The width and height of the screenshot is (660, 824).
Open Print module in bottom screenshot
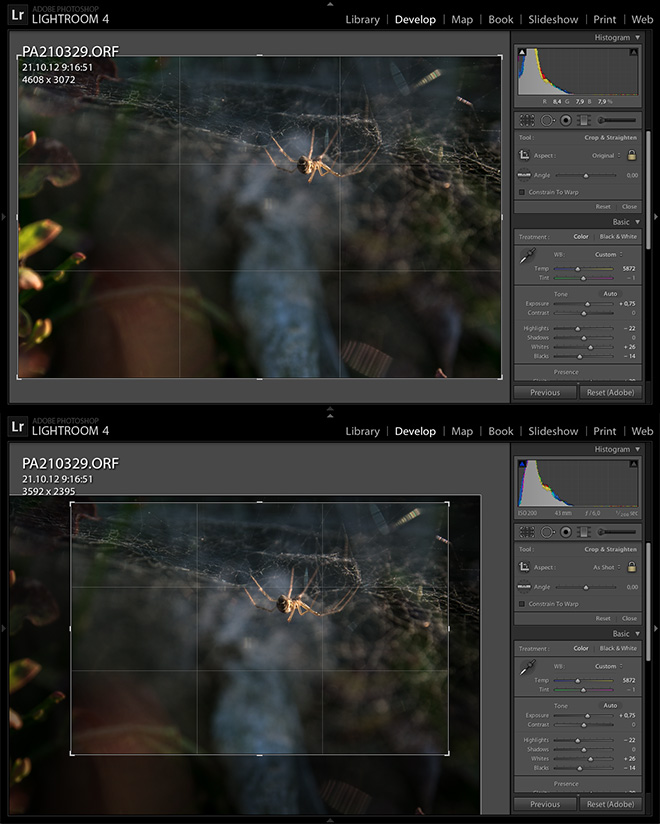pyautogui.click(x=604, y=431)
